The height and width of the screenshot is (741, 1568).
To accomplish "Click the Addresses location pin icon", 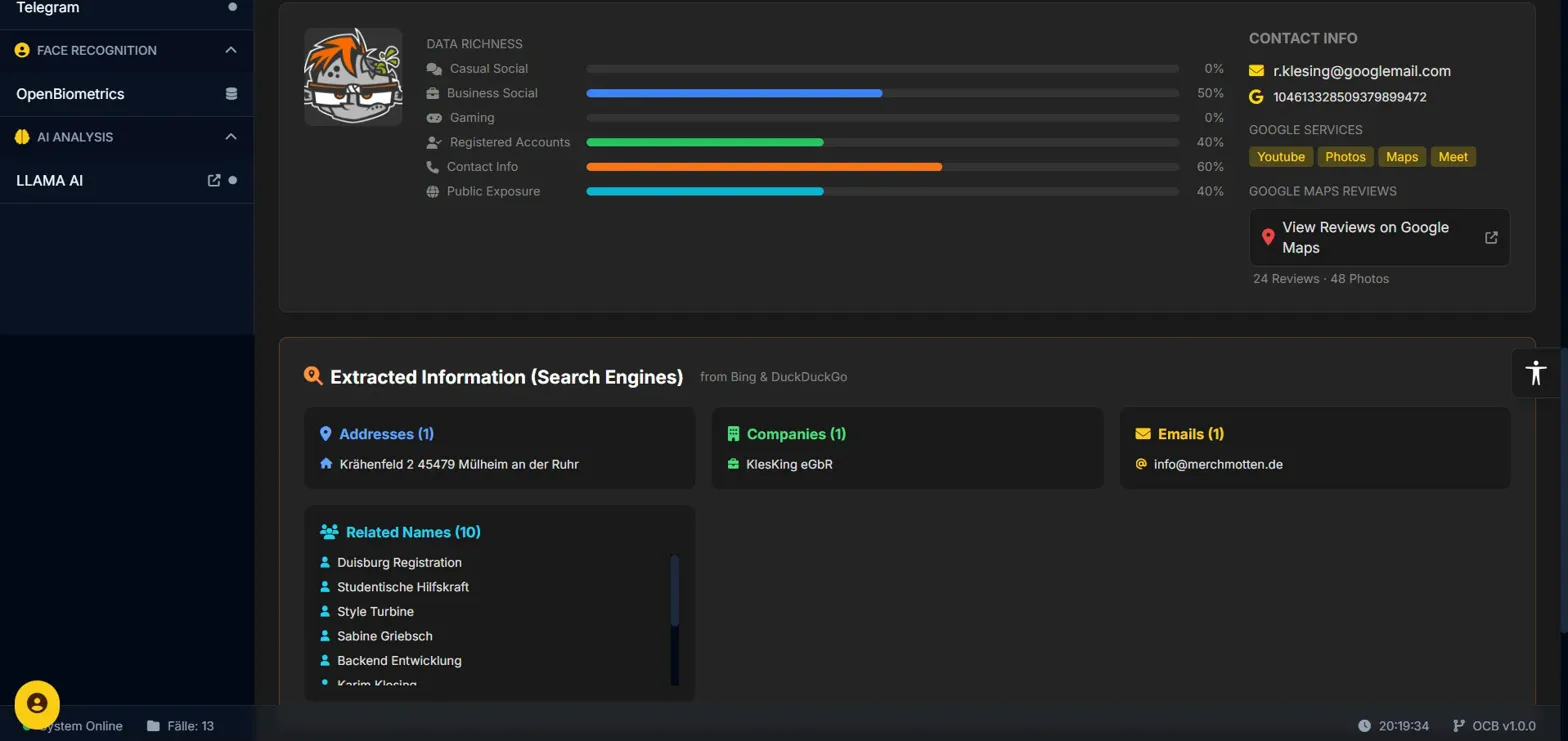I will [325, 434].
